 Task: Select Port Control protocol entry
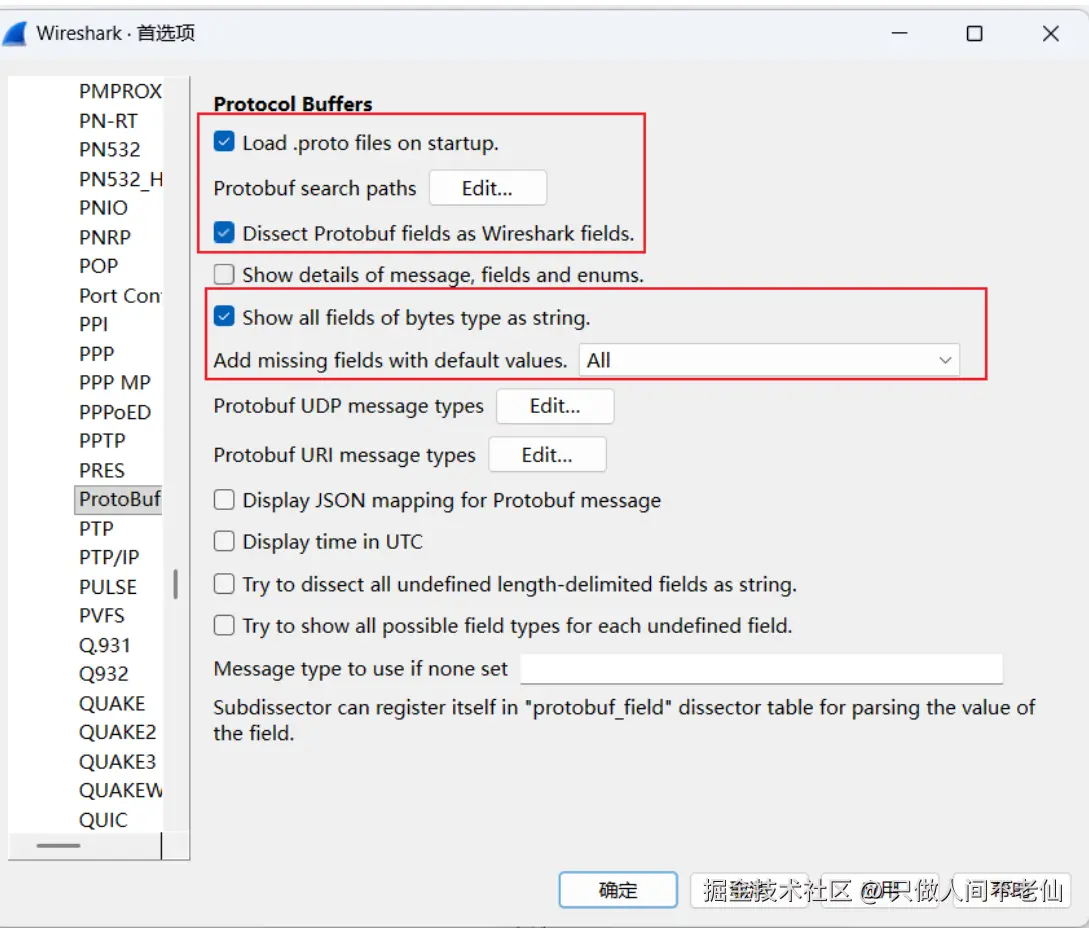pos(120,295)
